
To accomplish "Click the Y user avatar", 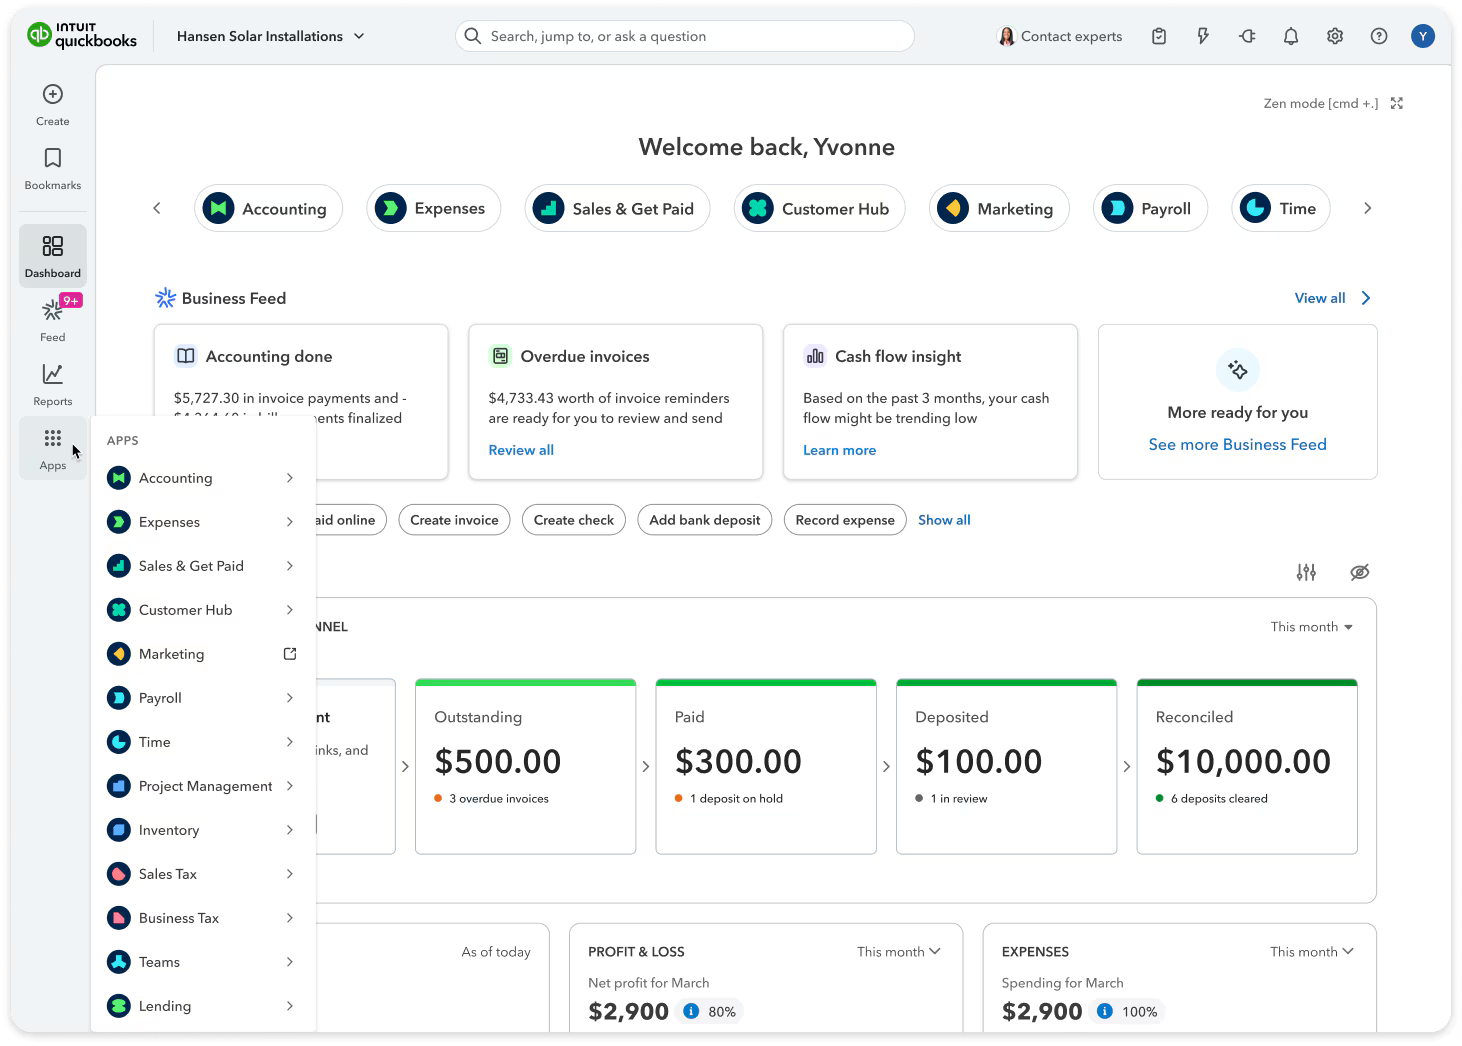I will tap(1423, 36).
